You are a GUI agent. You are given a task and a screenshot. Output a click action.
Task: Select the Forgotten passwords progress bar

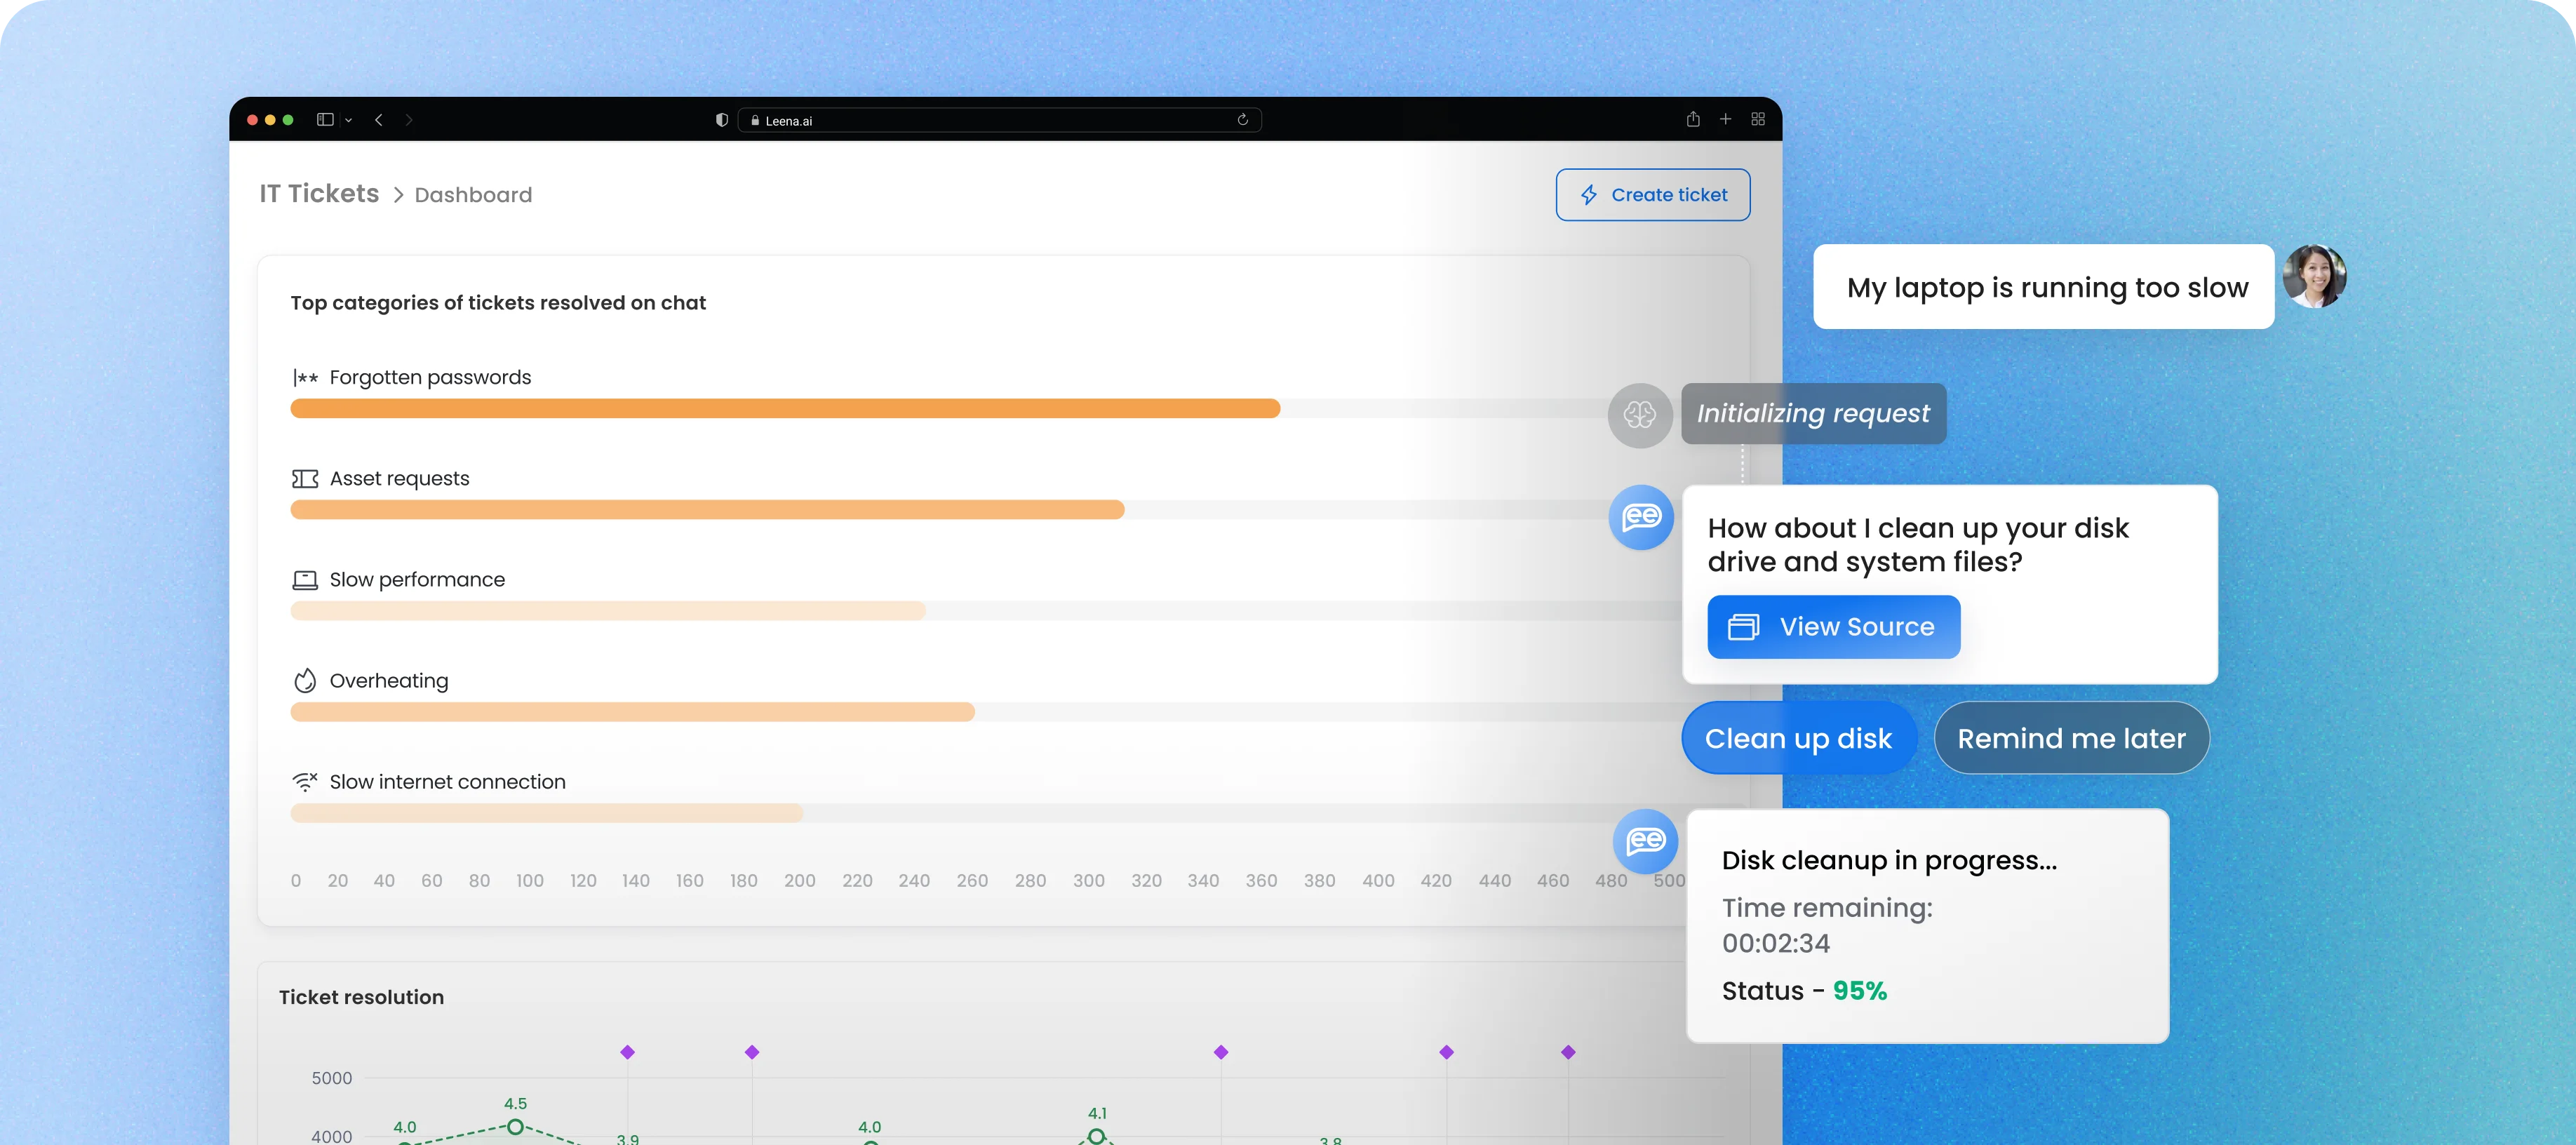[785, 408]
